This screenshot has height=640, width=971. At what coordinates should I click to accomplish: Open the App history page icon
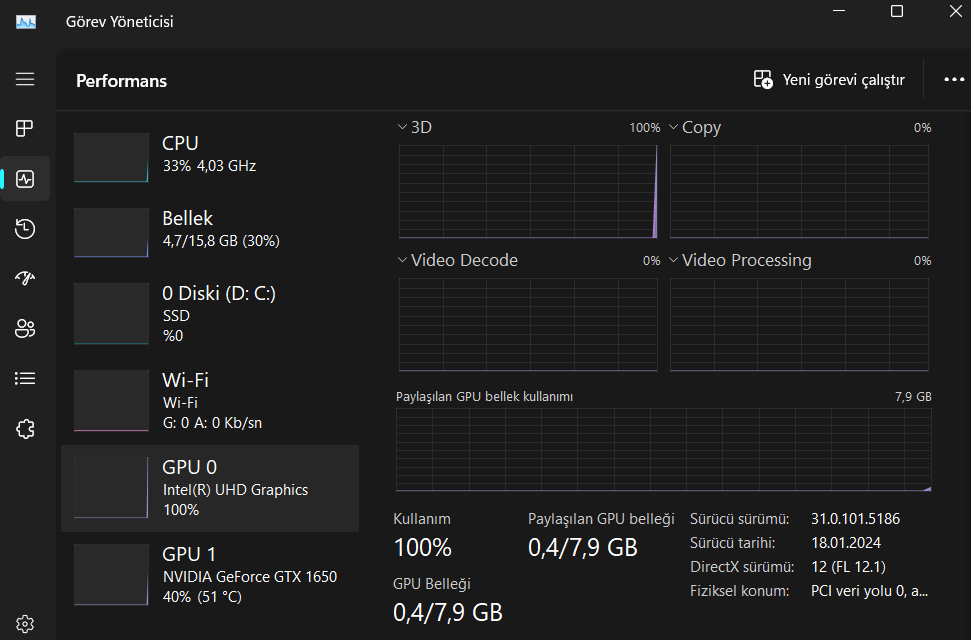tap(25, 229)
